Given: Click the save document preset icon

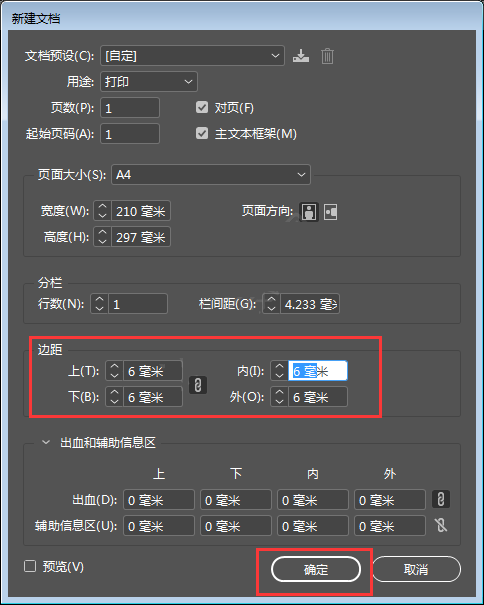Looking at the screenshot, I should coord(301,56).
